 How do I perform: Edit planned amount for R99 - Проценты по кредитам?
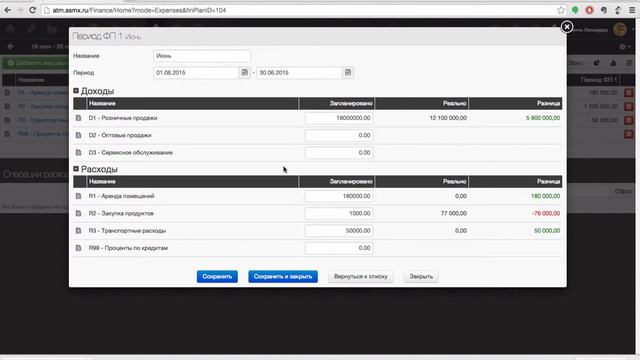[339, 248]
